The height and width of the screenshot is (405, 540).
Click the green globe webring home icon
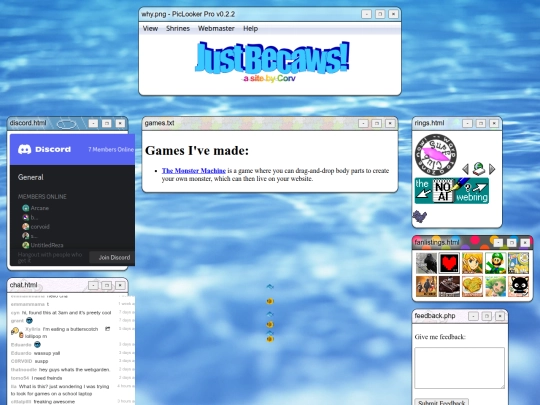[x=479, y=169]
